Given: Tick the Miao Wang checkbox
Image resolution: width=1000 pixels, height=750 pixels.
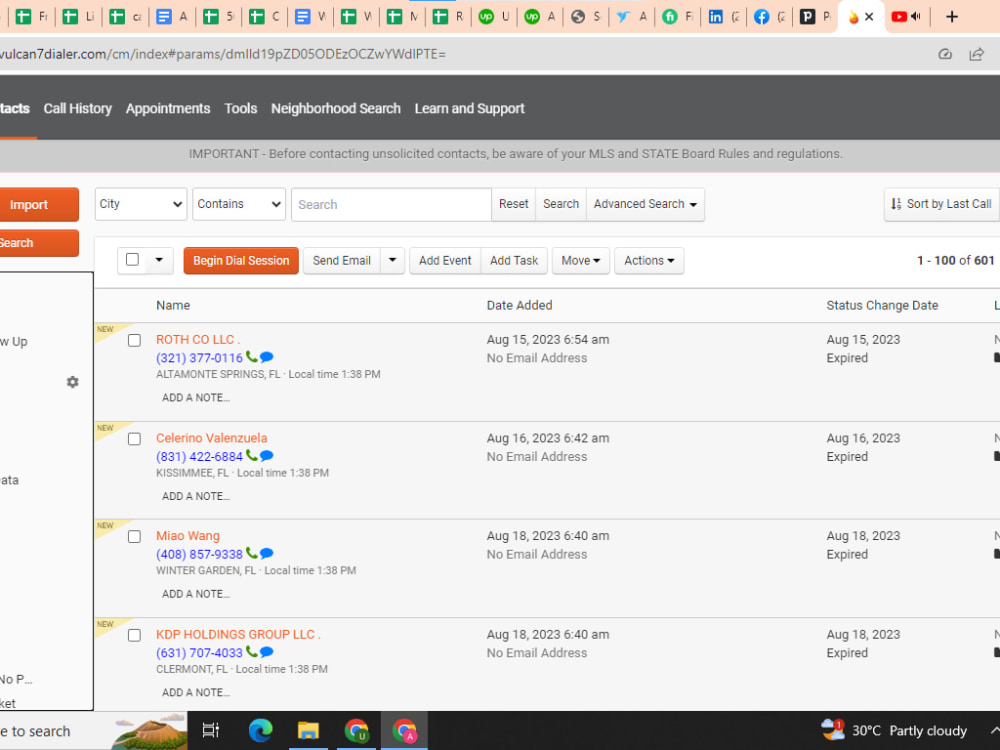Looking at the screenshot, I should click(x=134, y=536).
